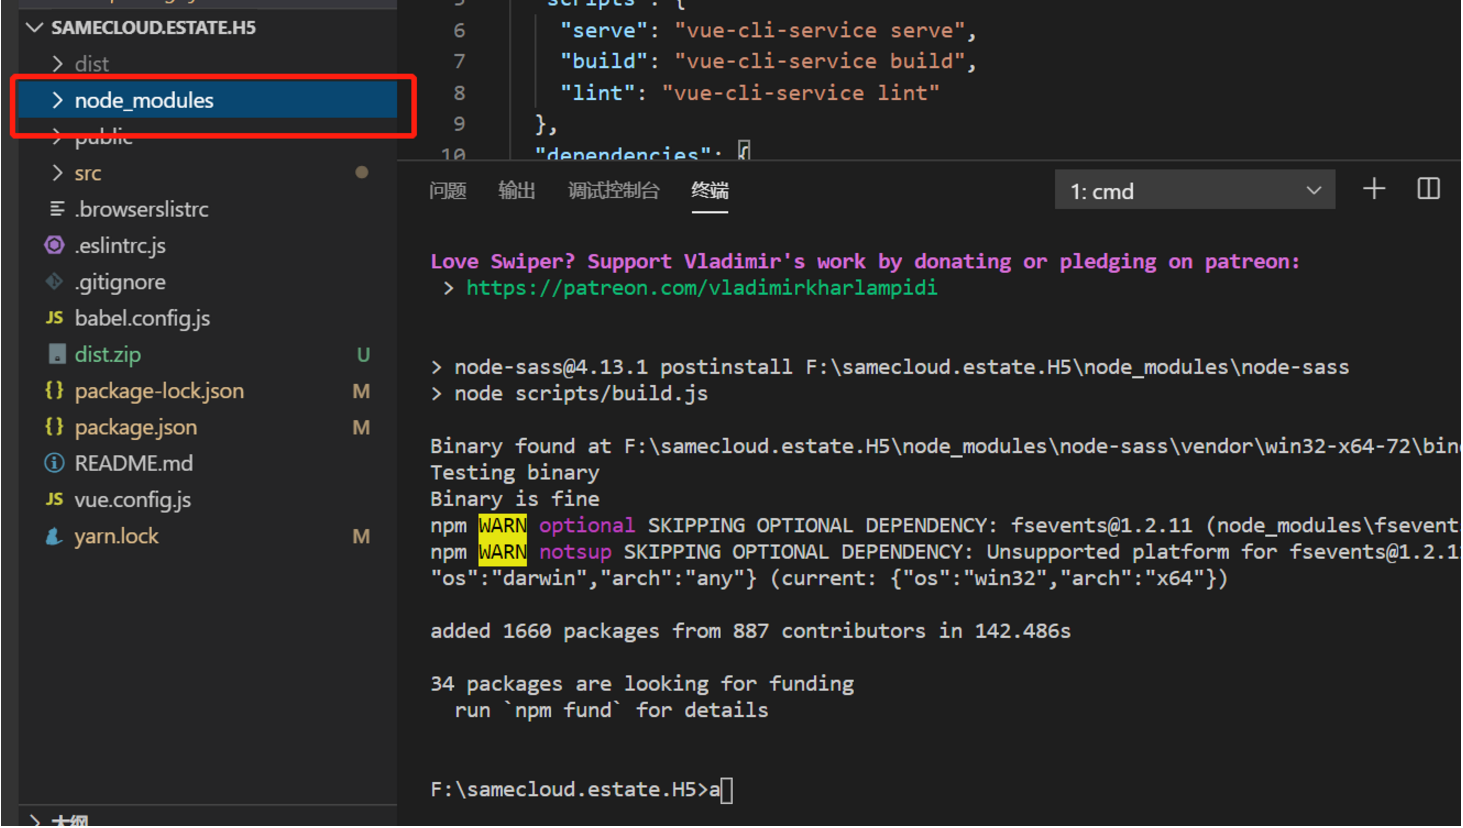Expand the outline section at the sidebar bottom
Image resolution: width=1463 pixels, height=828 pixels.
coord(35,820)
